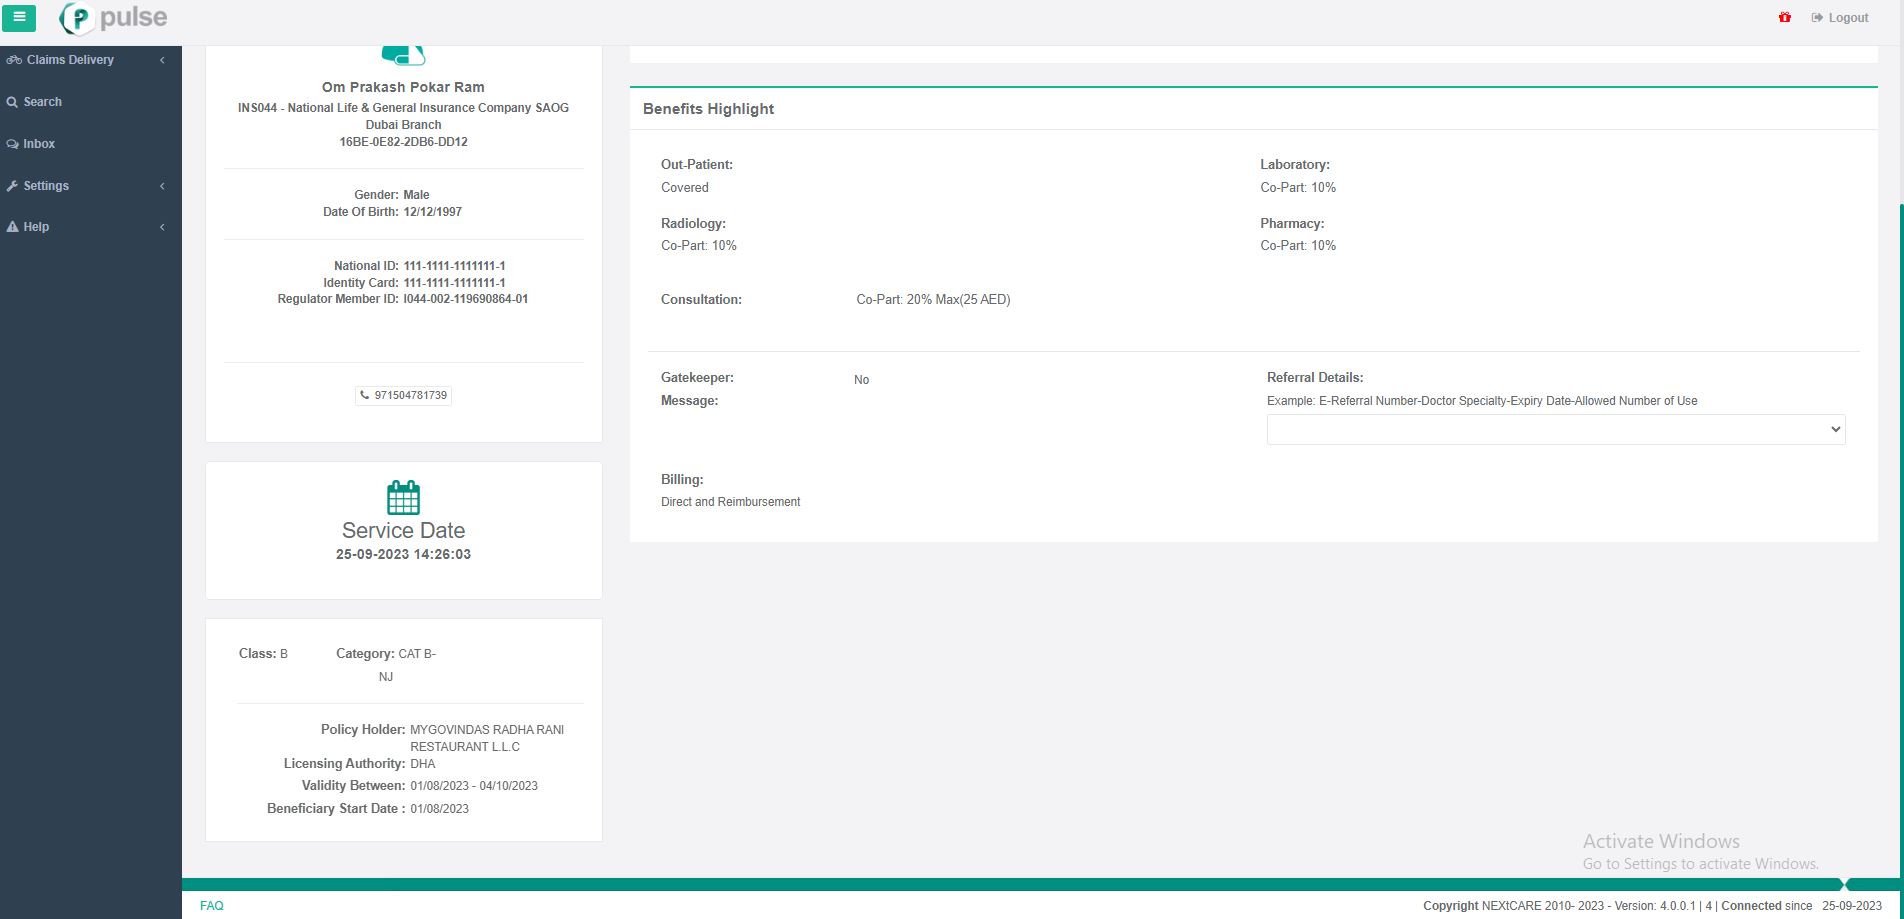1904x919 pixels.
Task: Click the Service Date calendar icon
Action: tap(403, 497)
